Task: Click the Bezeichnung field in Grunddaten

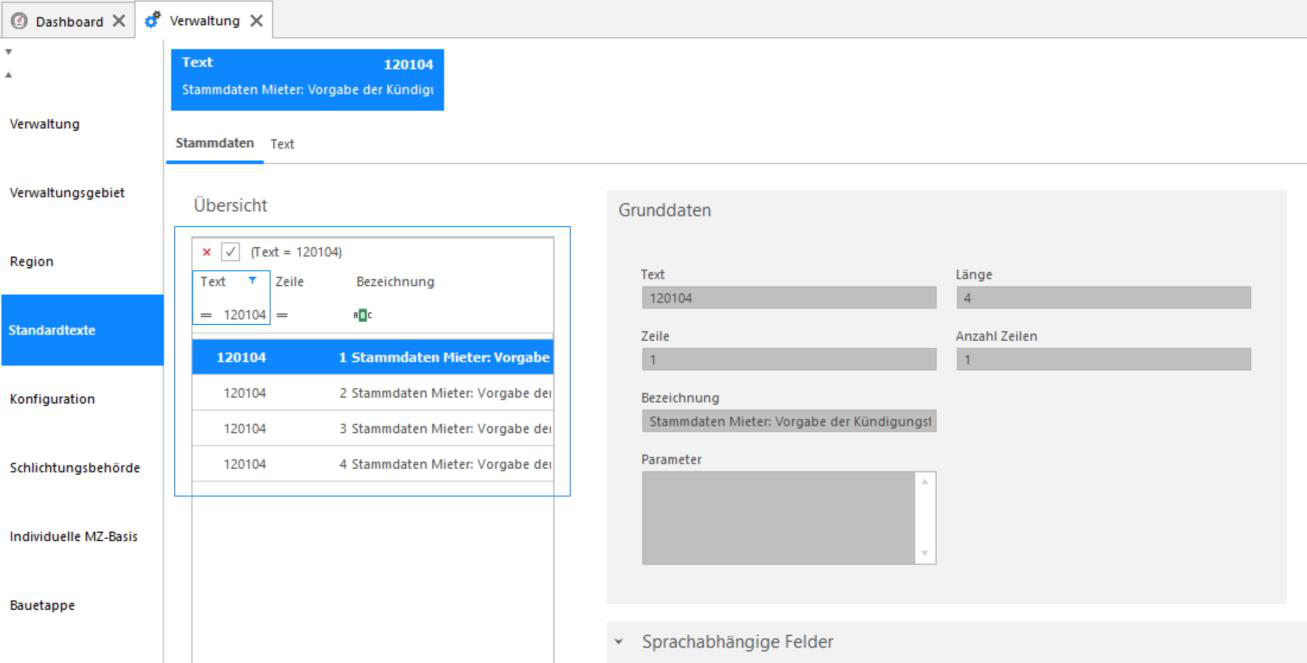Action: point(789,421)
